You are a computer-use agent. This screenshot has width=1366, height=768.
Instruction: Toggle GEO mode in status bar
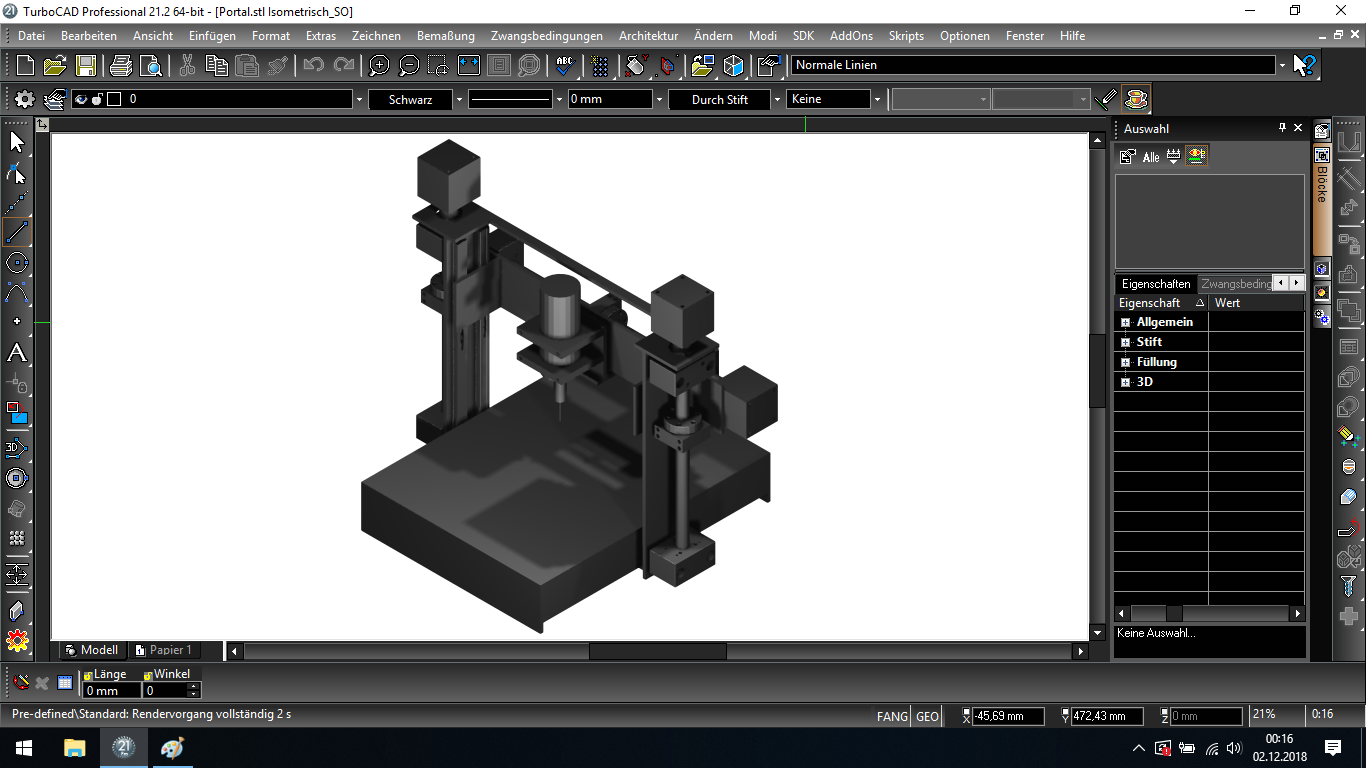[928, 716]
